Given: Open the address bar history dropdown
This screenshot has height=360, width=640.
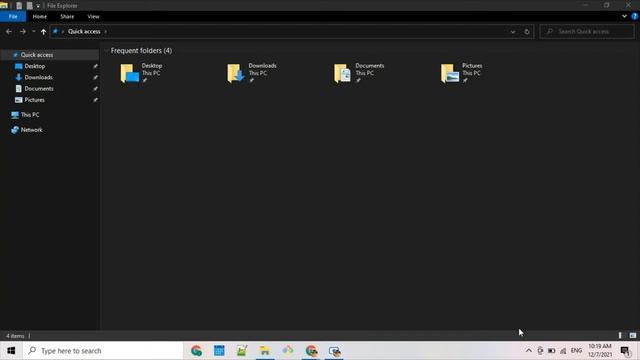Looking at the screenshot, I should pyautogui.click(x=513, y=31).
